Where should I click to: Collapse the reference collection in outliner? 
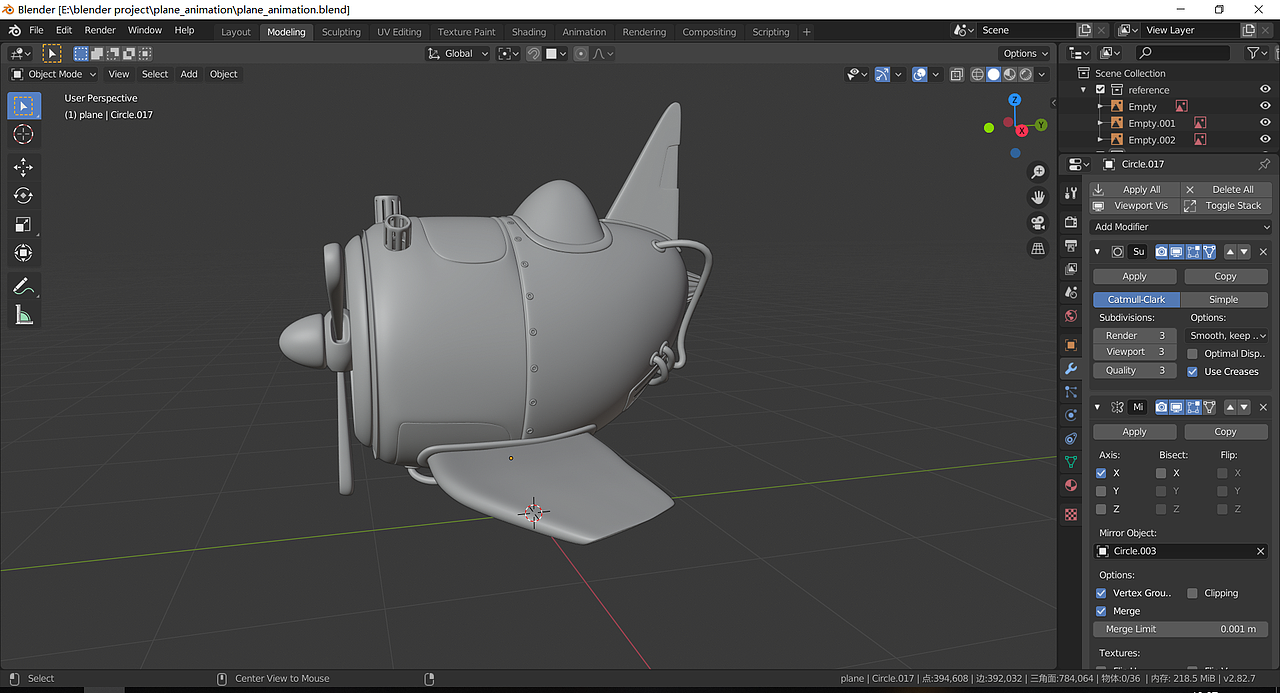click(x=1084, y=90)
